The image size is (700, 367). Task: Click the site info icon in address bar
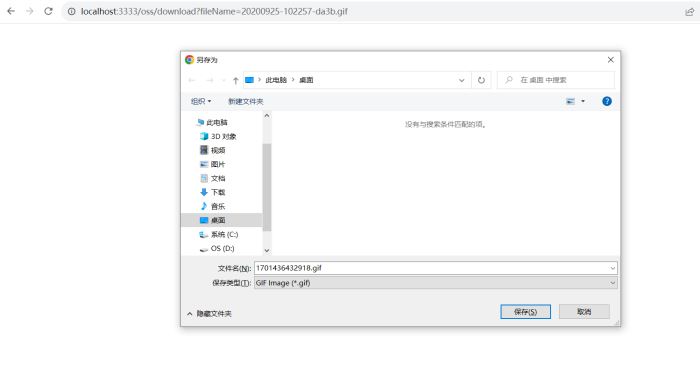(x=71, y=12)
